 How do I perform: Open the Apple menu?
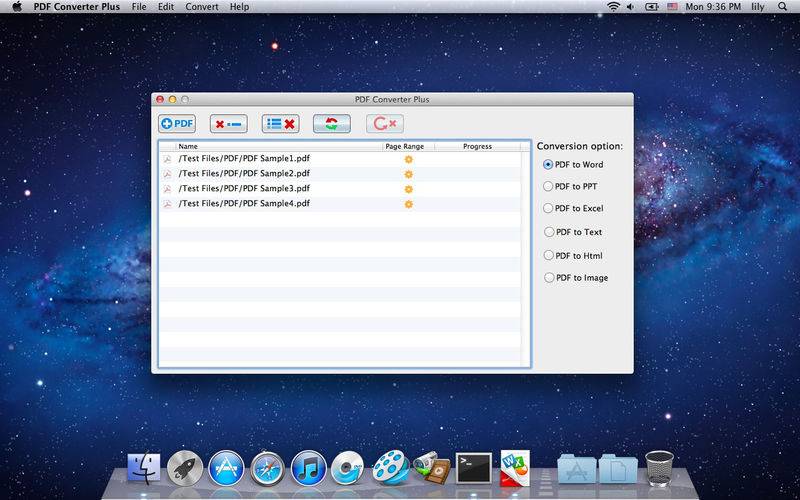[17, 7]
